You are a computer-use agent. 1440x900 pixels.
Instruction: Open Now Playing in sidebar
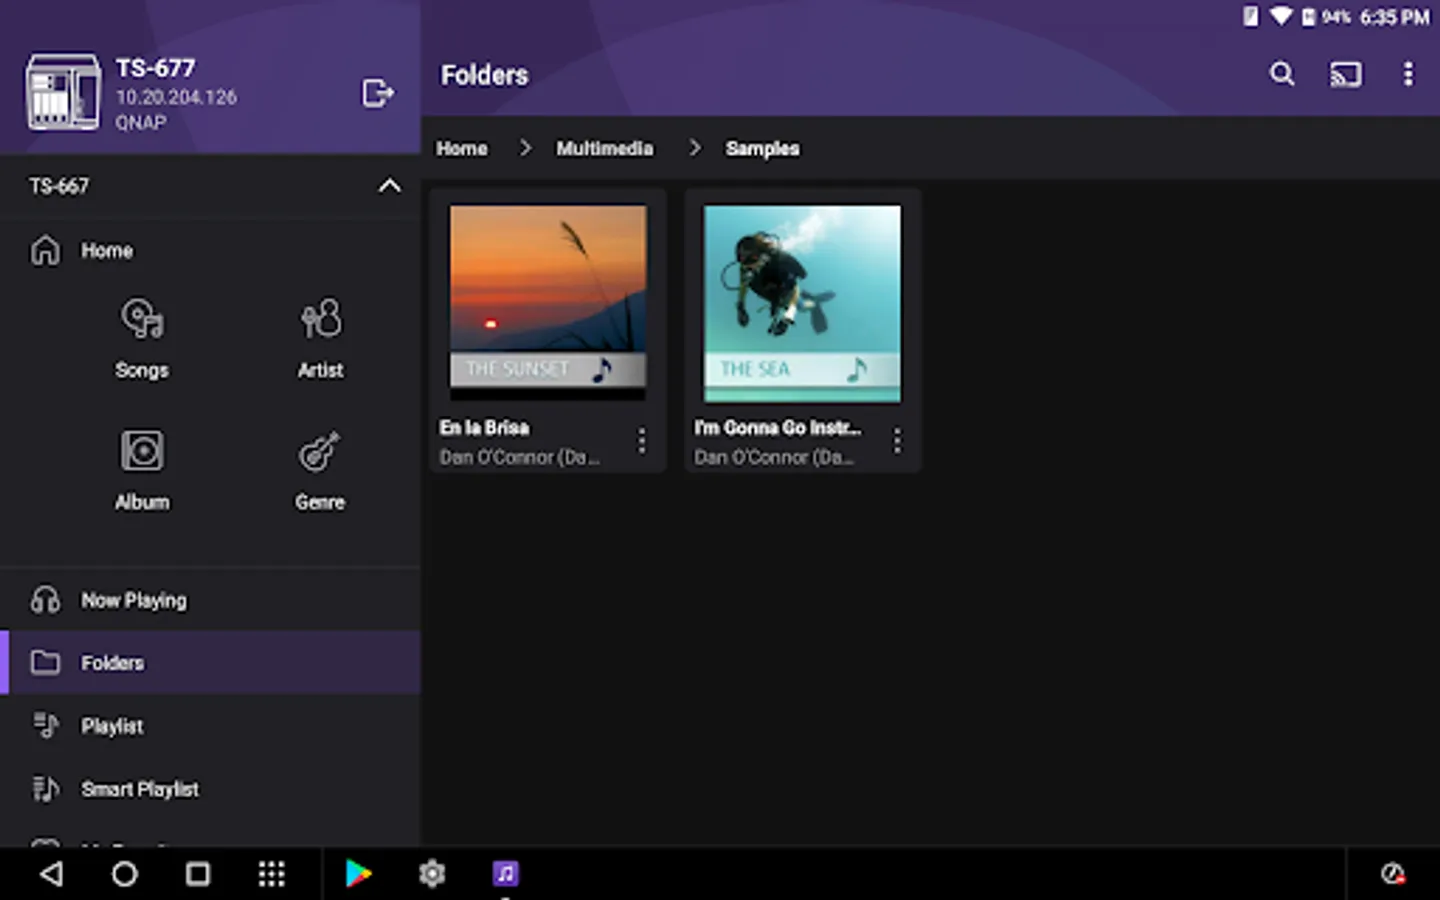pos(210,600)
